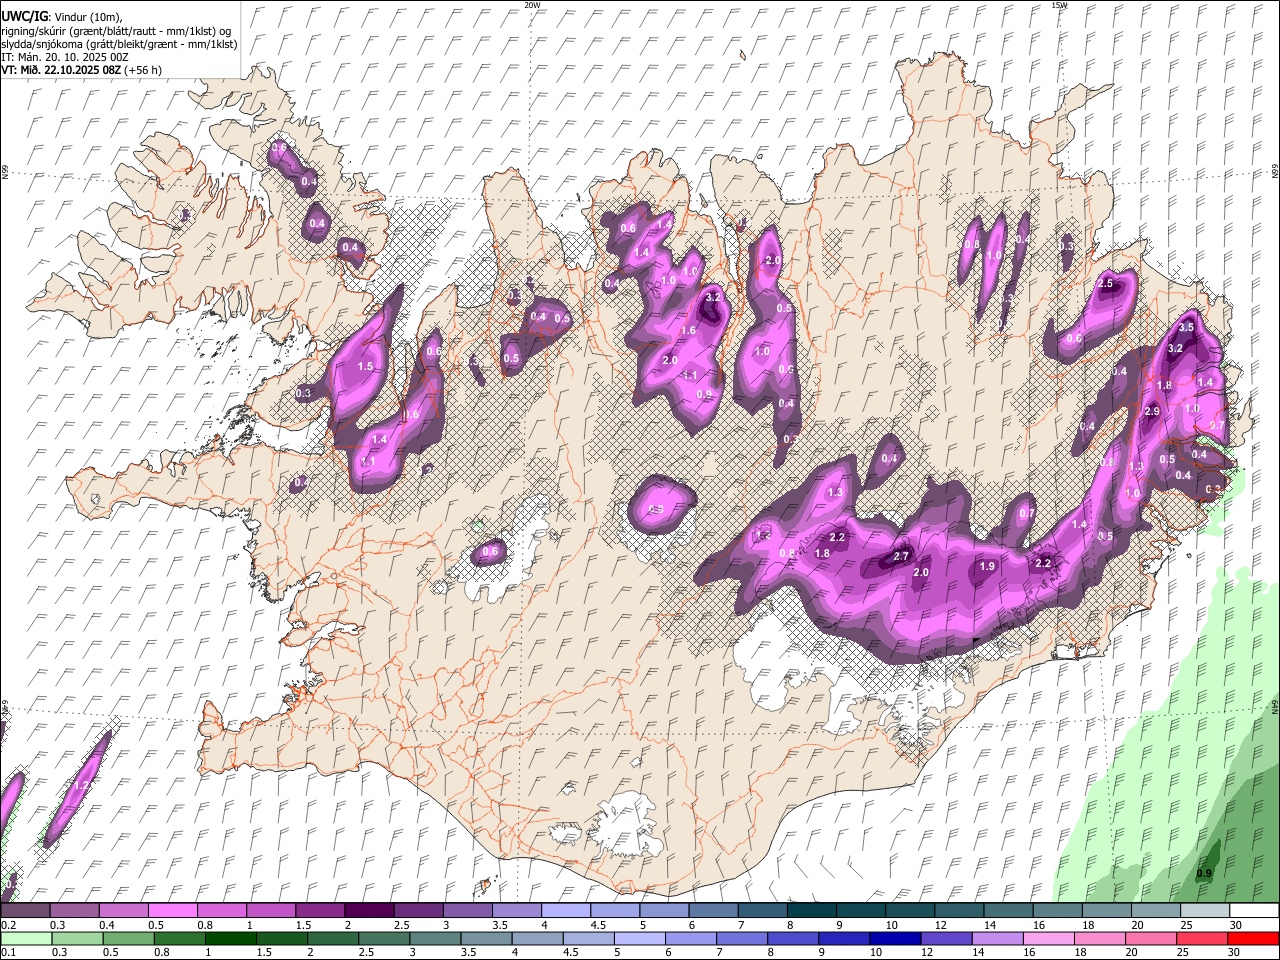
Task: Click the green 0.9 rain value offshore southeast
Action: (x=1205, y=873)
